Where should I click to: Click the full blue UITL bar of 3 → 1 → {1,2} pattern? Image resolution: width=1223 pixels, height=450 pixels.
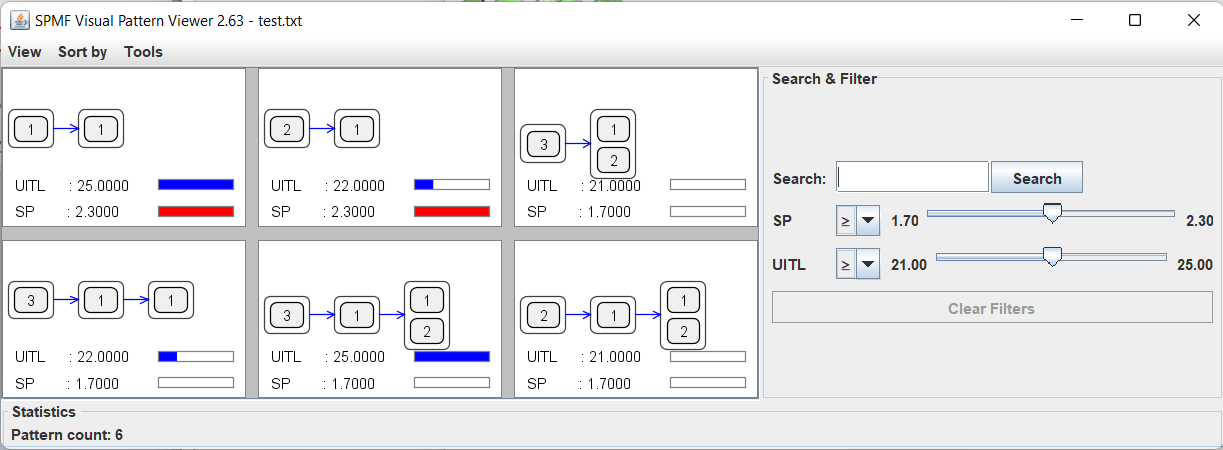pos(452,356)
